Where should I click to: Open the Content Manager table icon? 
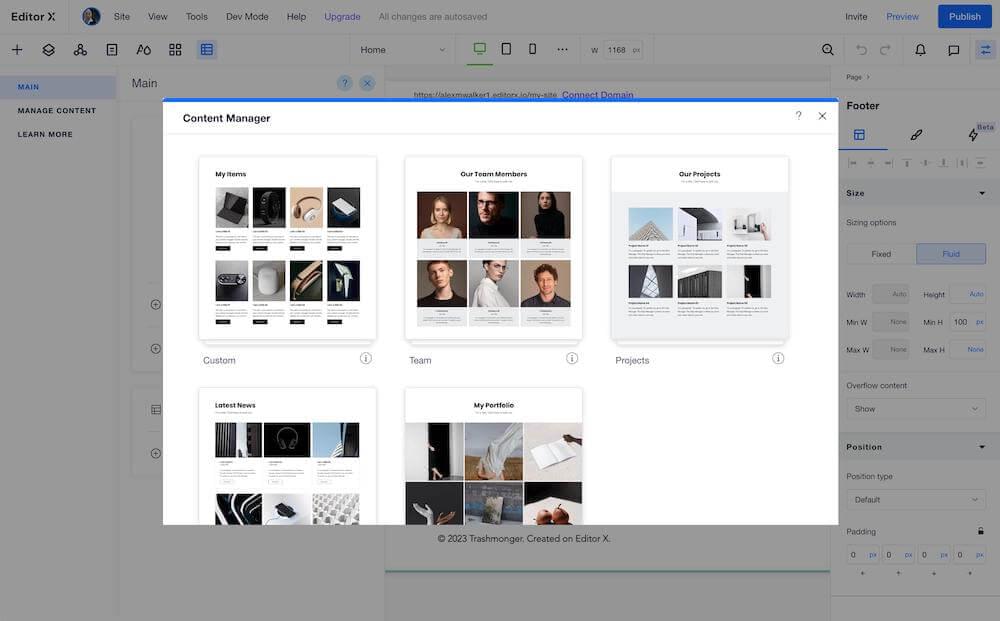click(206, 49)
